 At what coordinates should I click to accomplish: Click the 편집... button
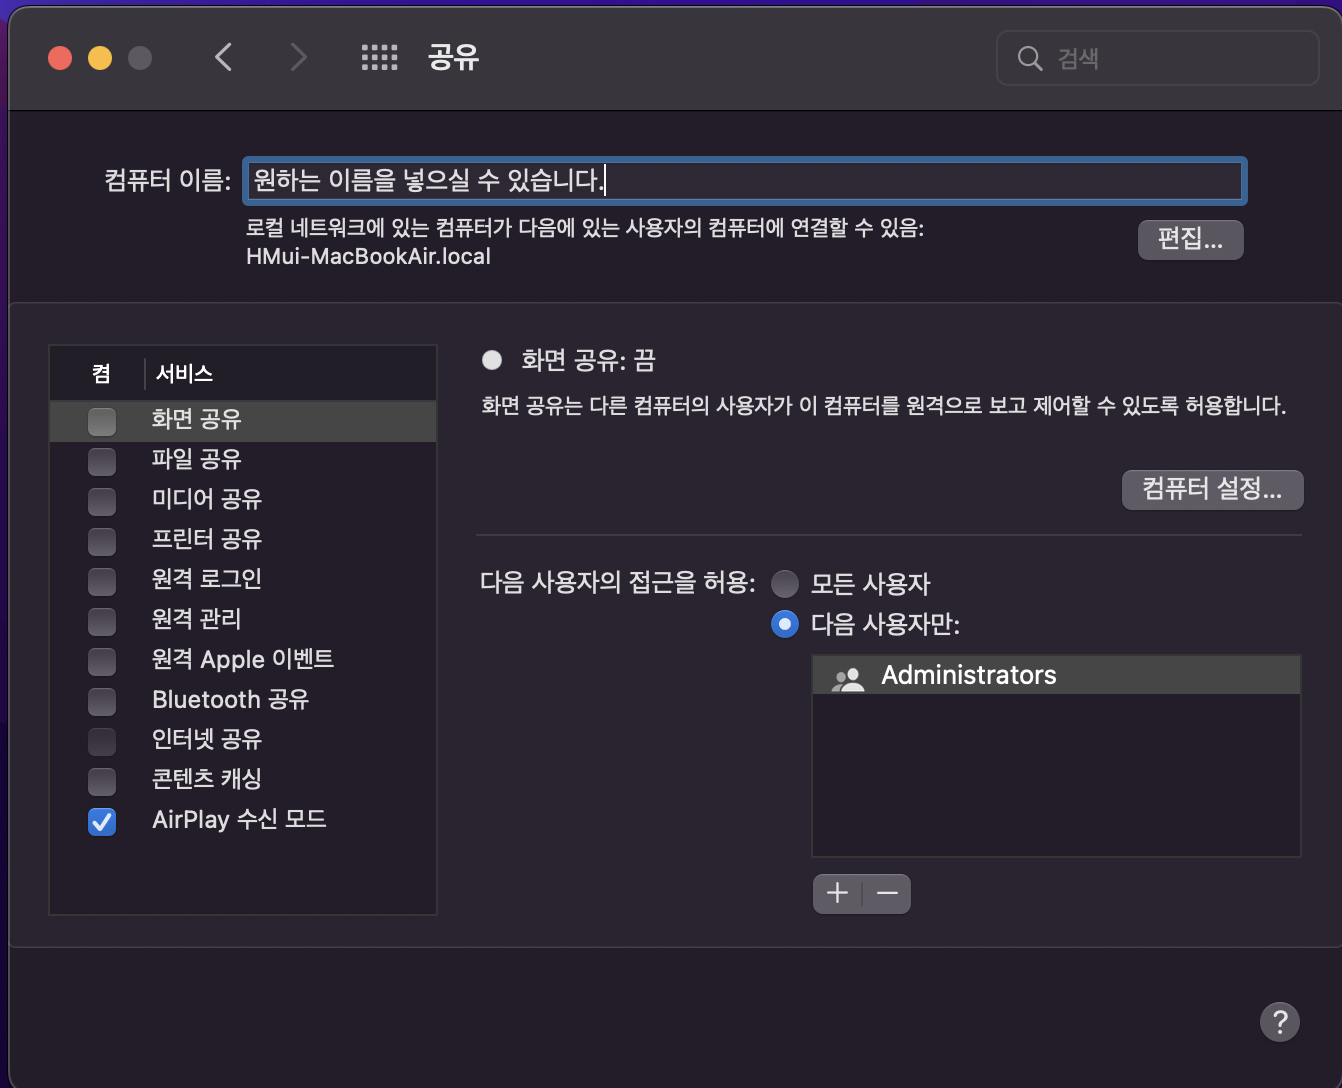(1190, 240)
